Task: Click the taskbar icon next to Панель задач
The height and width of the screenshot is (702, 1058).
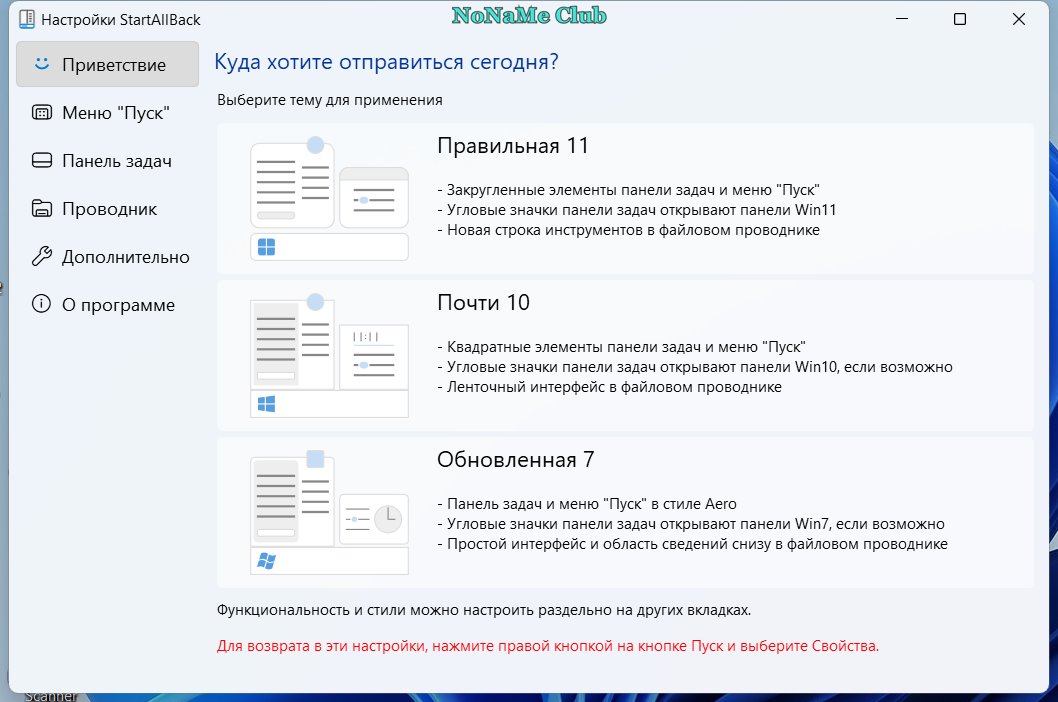Action: click(42, 160)
